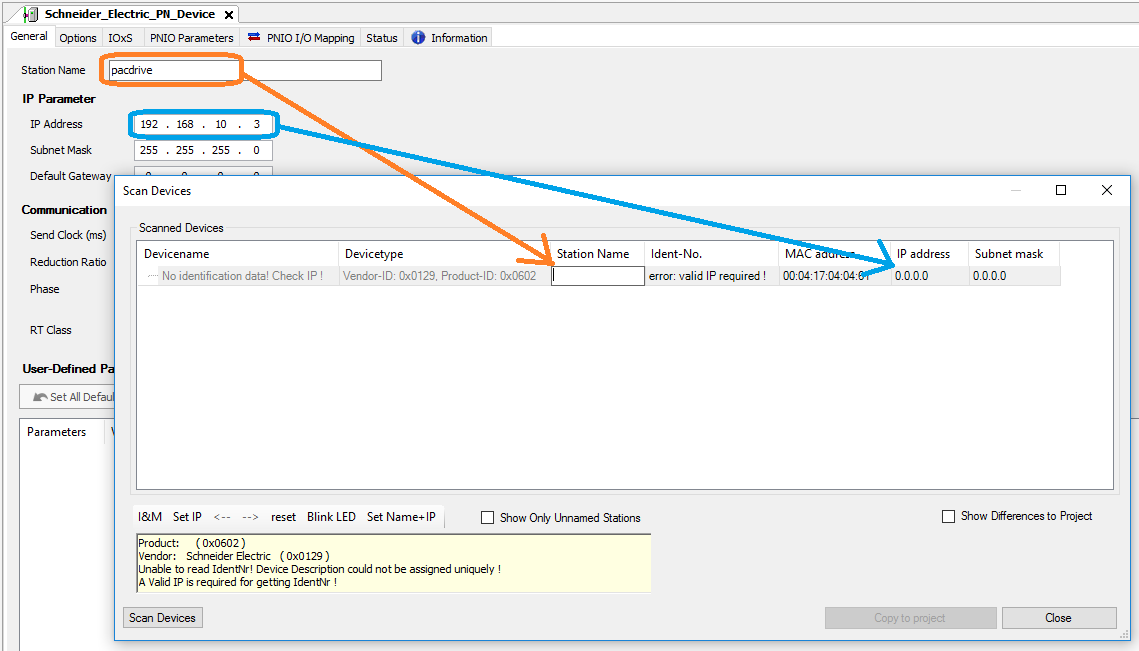Click Set IP in scan toolbar
Screen dimensions: 1139x651
187,517
